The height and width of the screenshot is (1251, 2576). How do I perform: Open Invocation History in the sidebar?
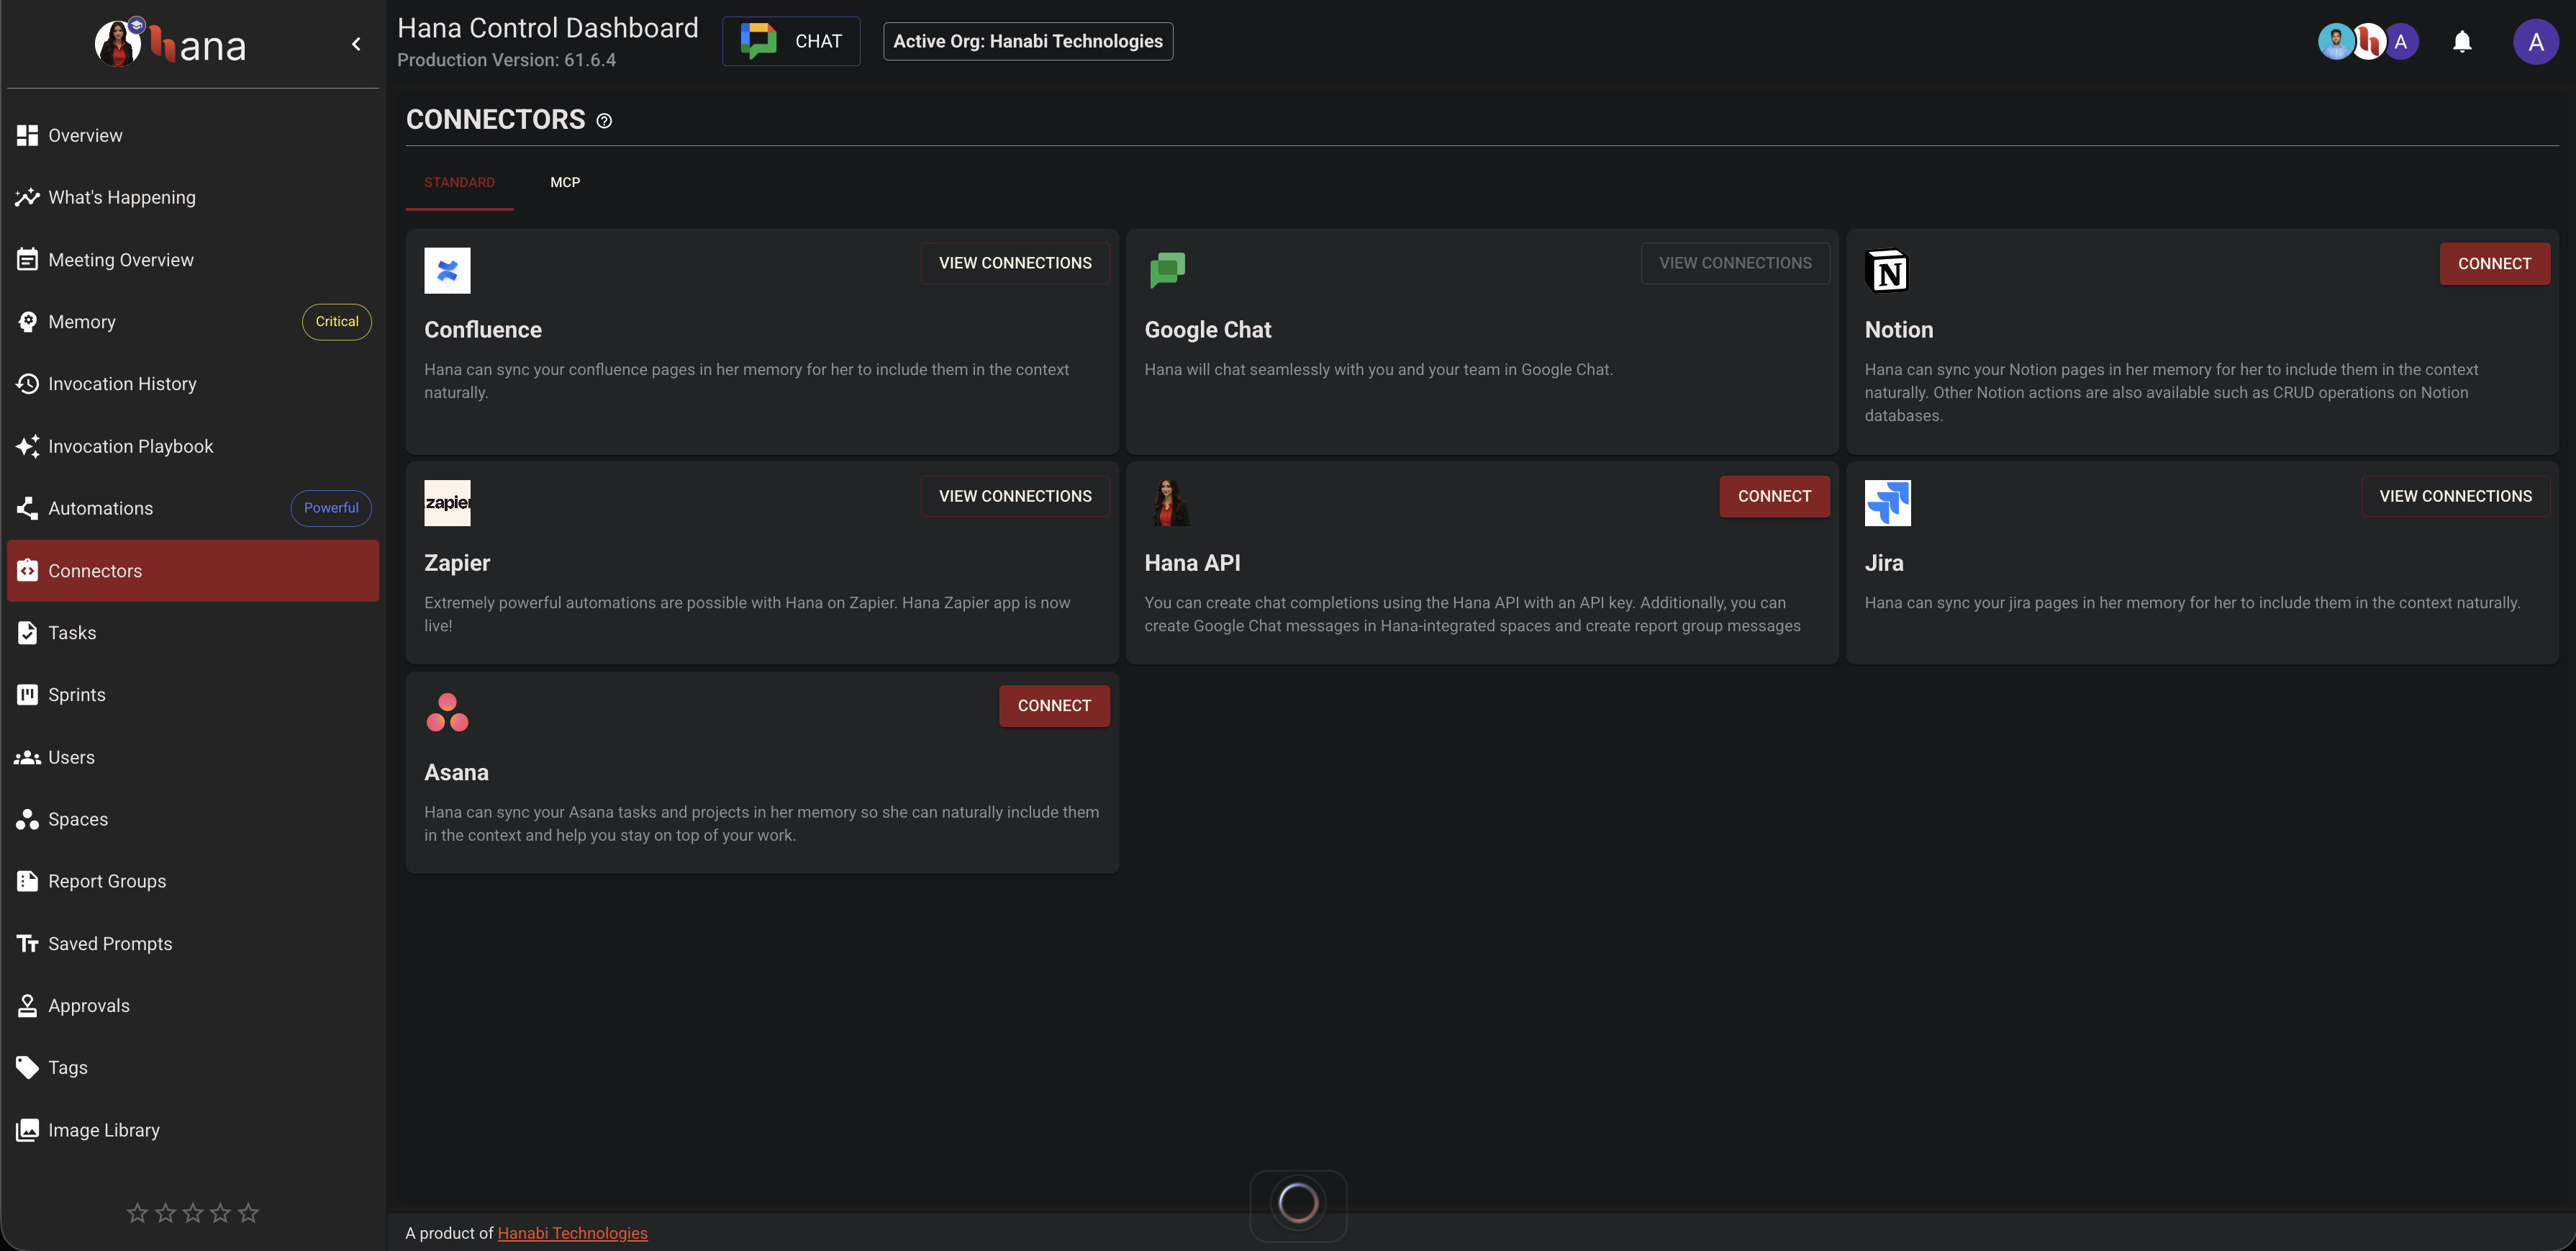pyautogui.click(x=122, y=384)
